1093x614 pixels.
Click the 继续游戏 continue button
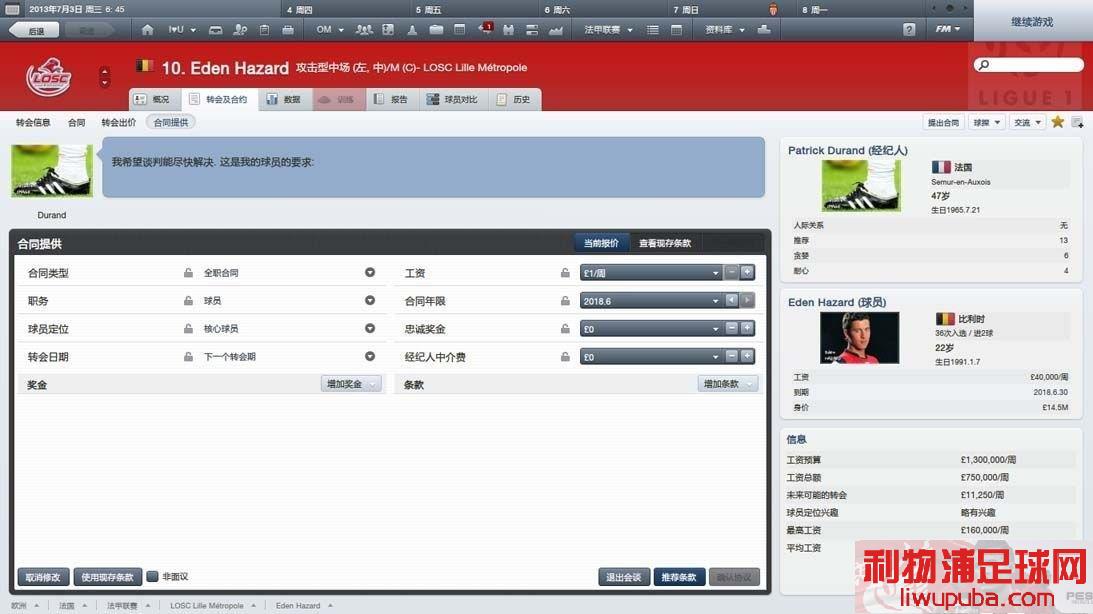1032,22
